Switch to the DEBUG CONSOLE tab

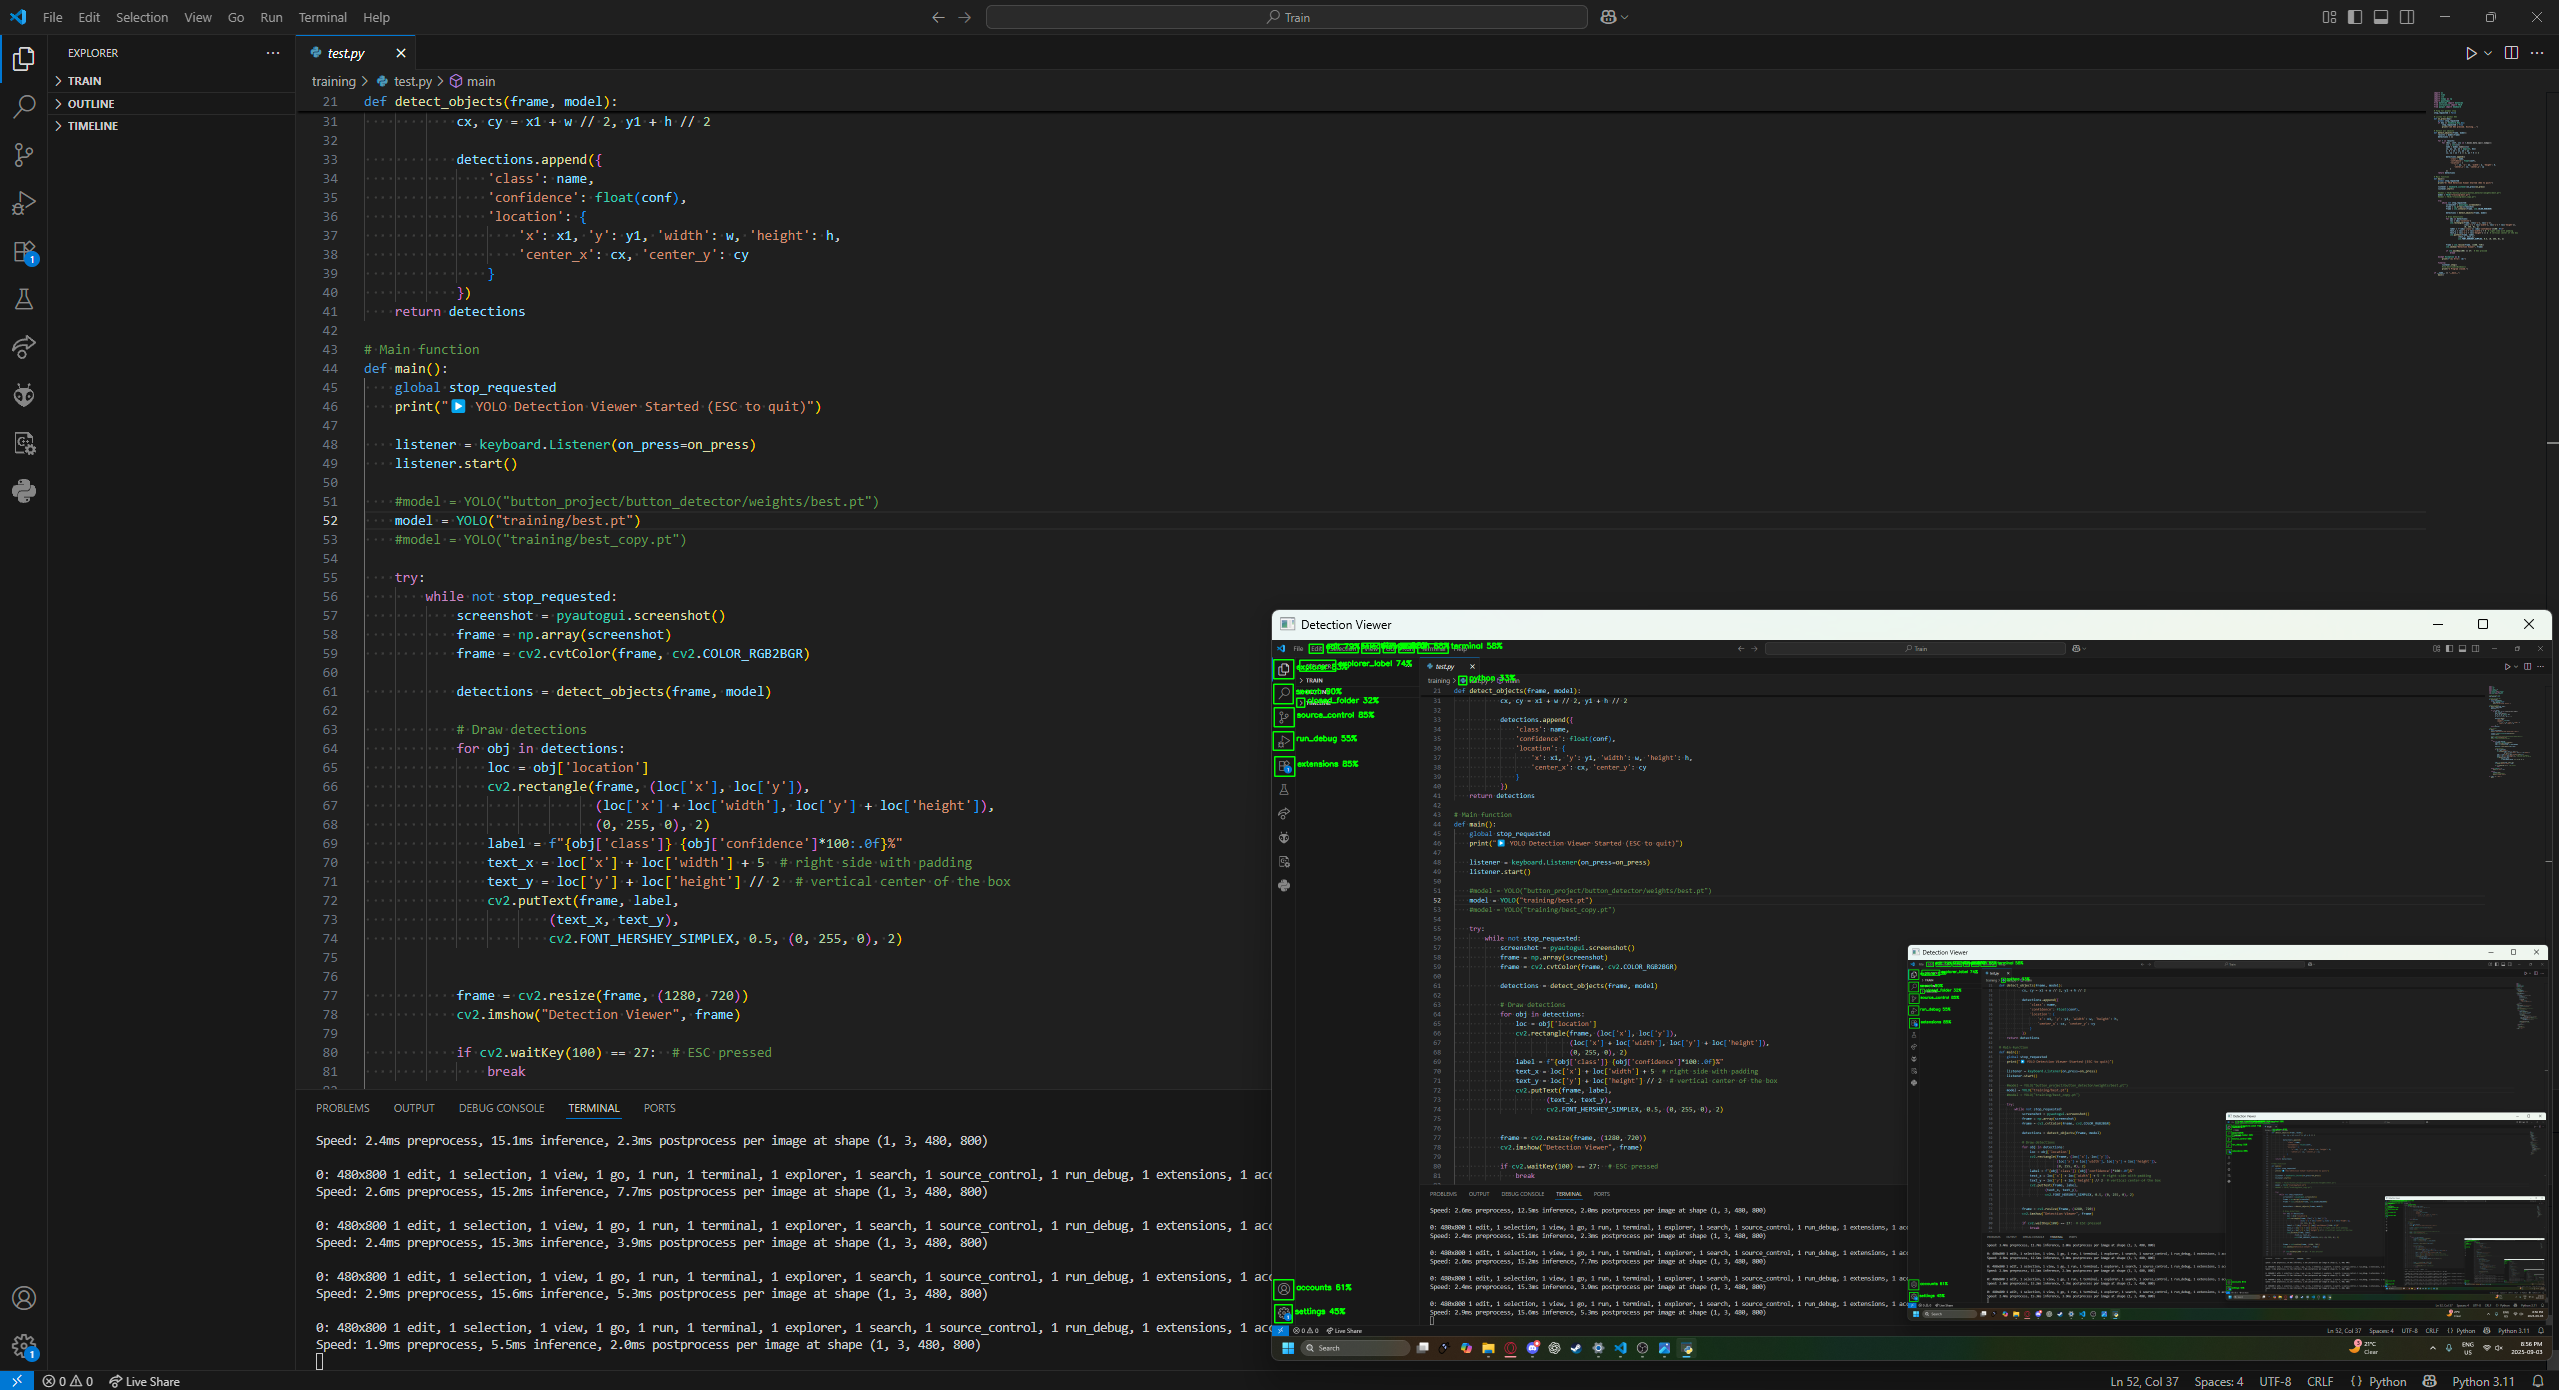501,1108
